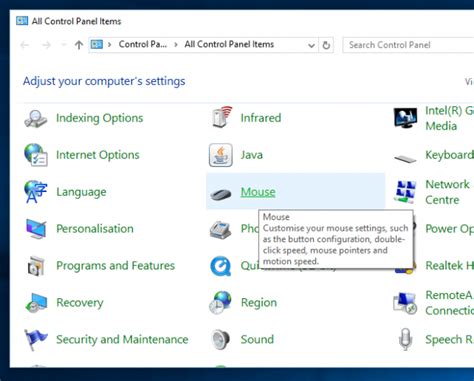Open the QuickTime icon
The width and height of the screenshot is (474, 381).
tap(220, 266)
